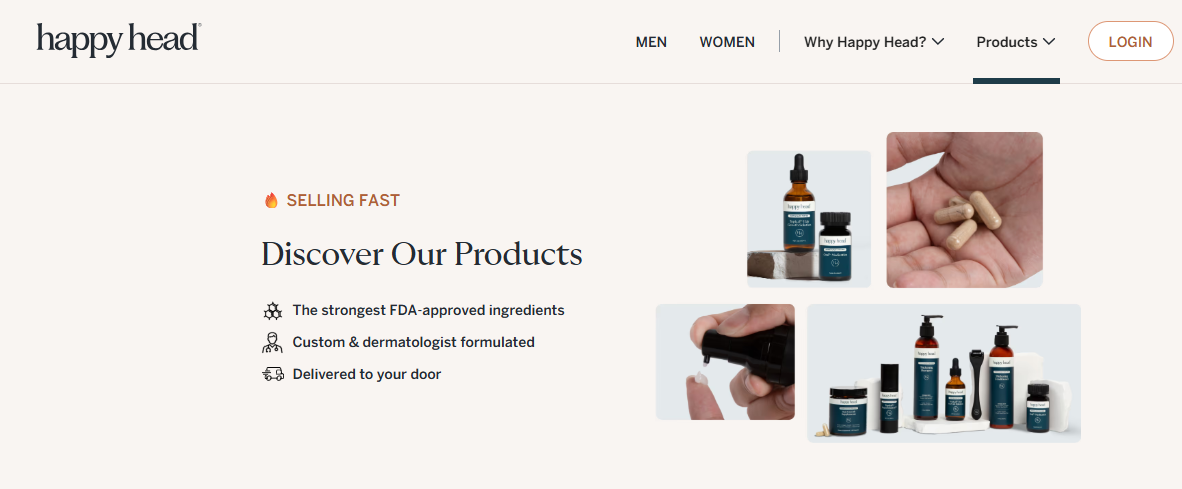Open the dropper bottle and jar image
This screenshot has height=489, width=1182.
[809, 219]
